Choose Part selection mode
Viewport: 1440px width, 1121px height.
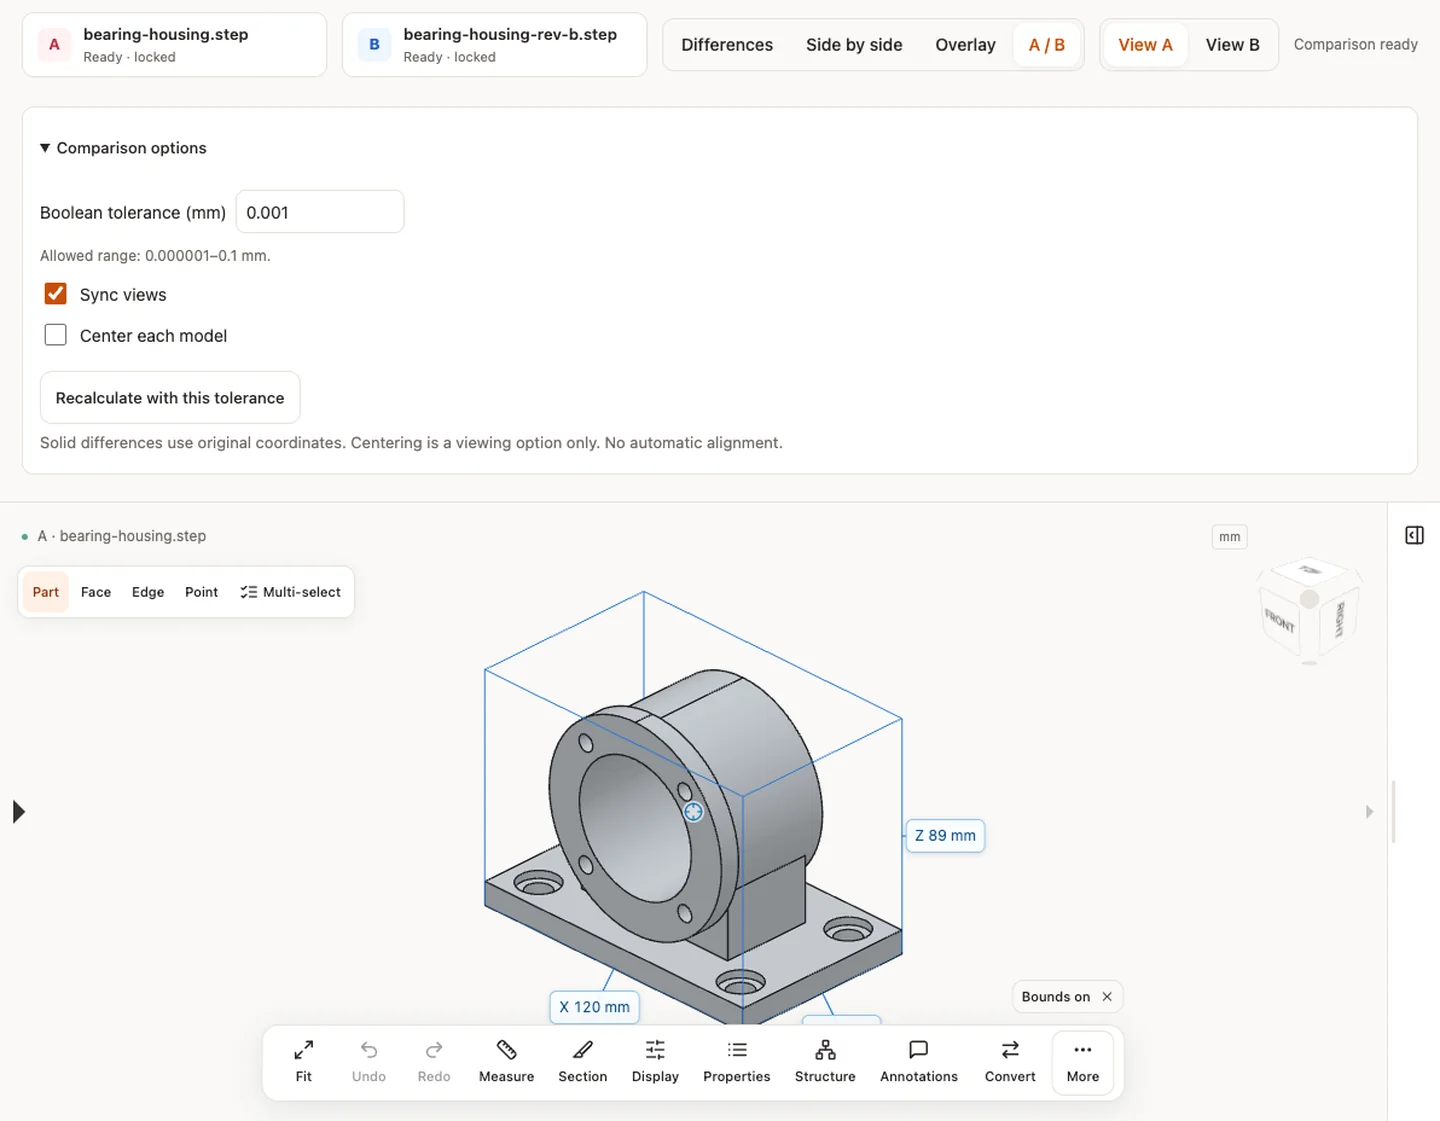(46, 592)
